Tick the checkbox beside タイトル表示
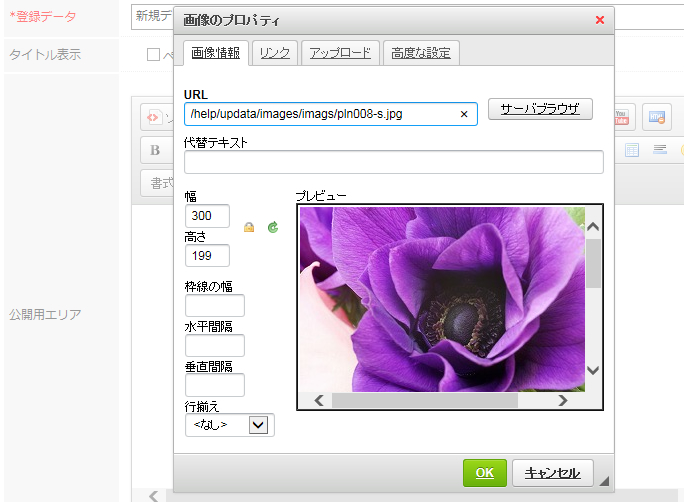 (154, 55)
